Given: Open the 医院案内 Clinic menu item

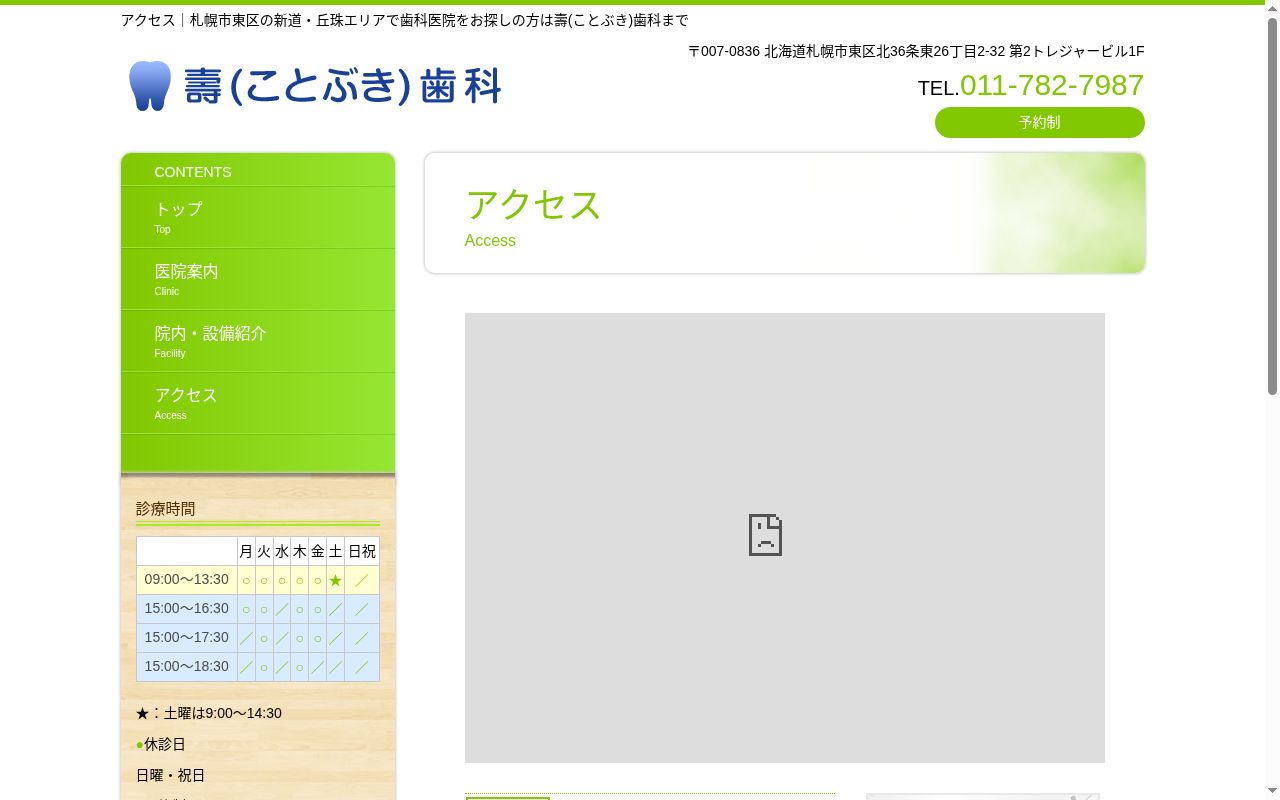Looking at the screenshot, I should (258, 279).
